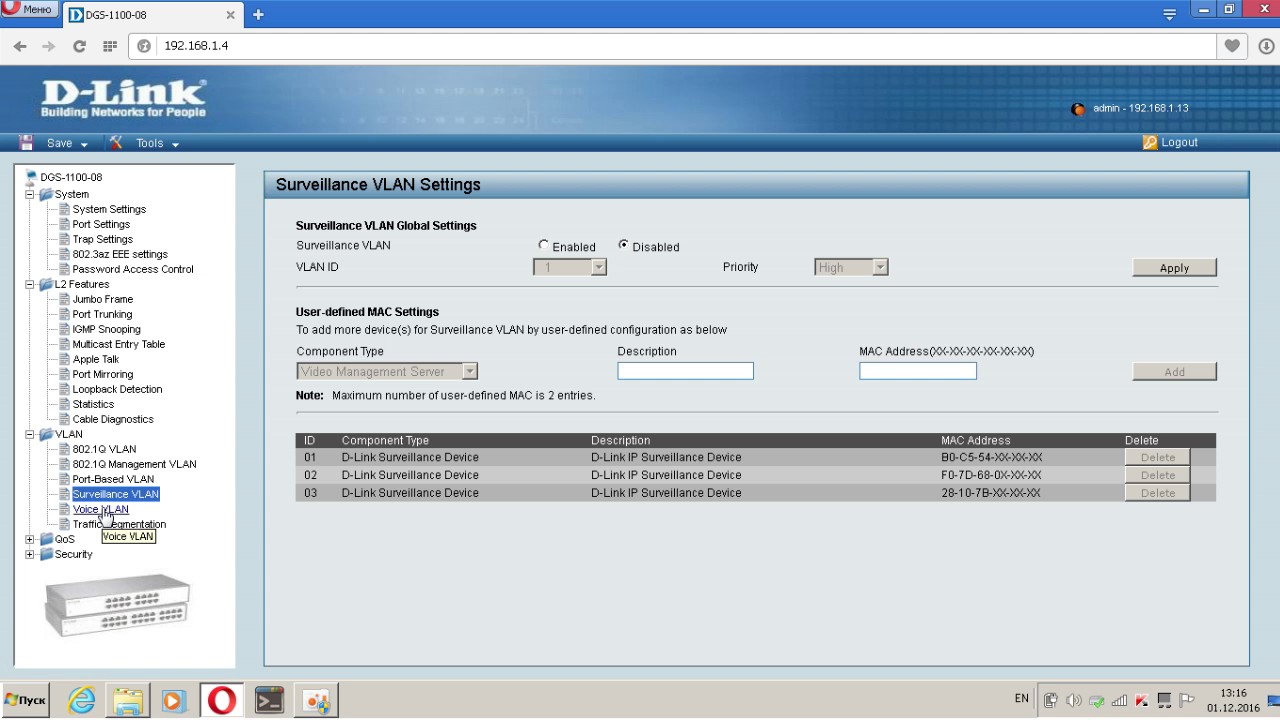
Task: Open Speed Dial grid icon
Action: click(x=110, y=46)
